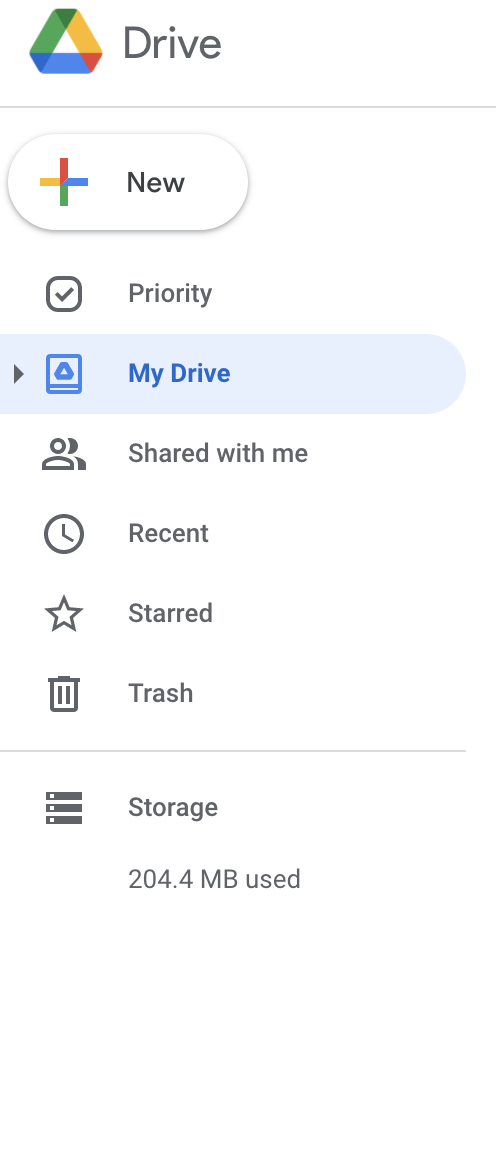Select My Drive text label
Image resolution: width=496 pixels, height=1164 pixels.
pos(179,373)
